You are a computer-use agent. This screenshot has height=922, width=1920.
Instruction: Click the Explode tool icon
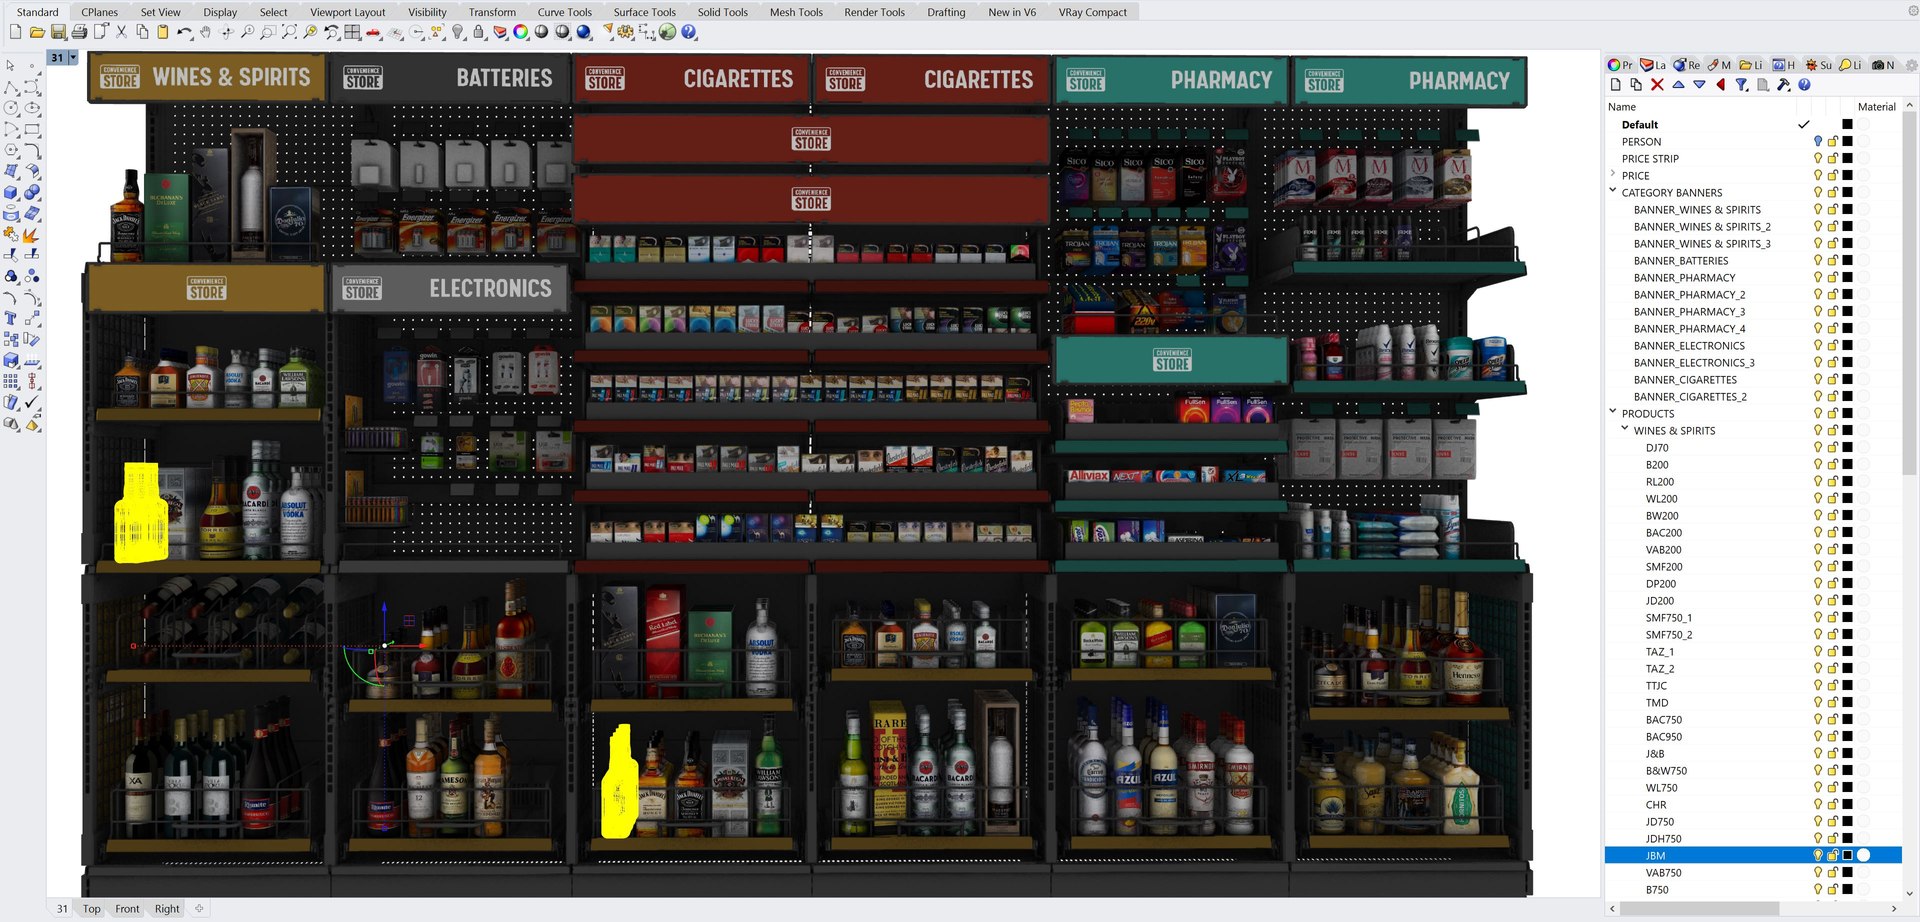click(32, 234)
